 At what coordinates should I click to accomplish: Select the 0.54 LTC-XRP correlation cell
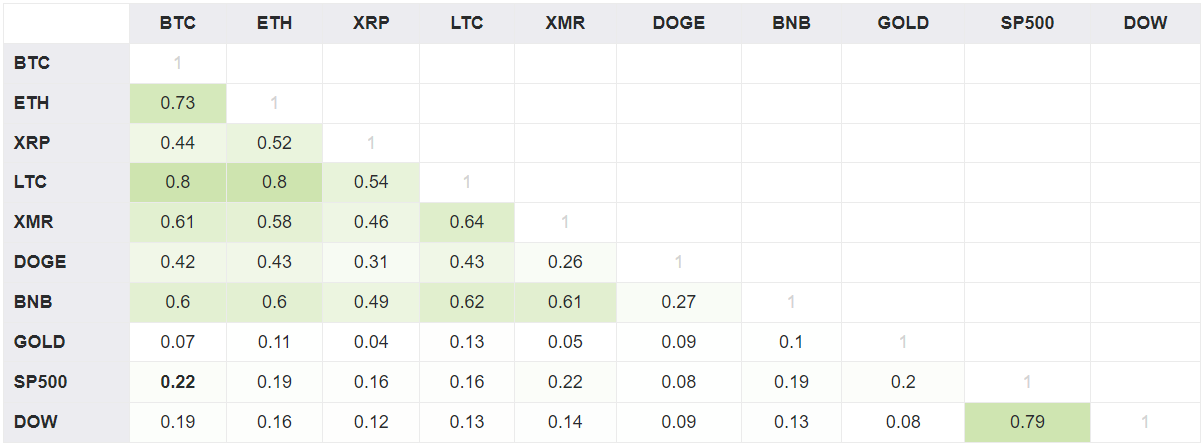tap(371, 182)
